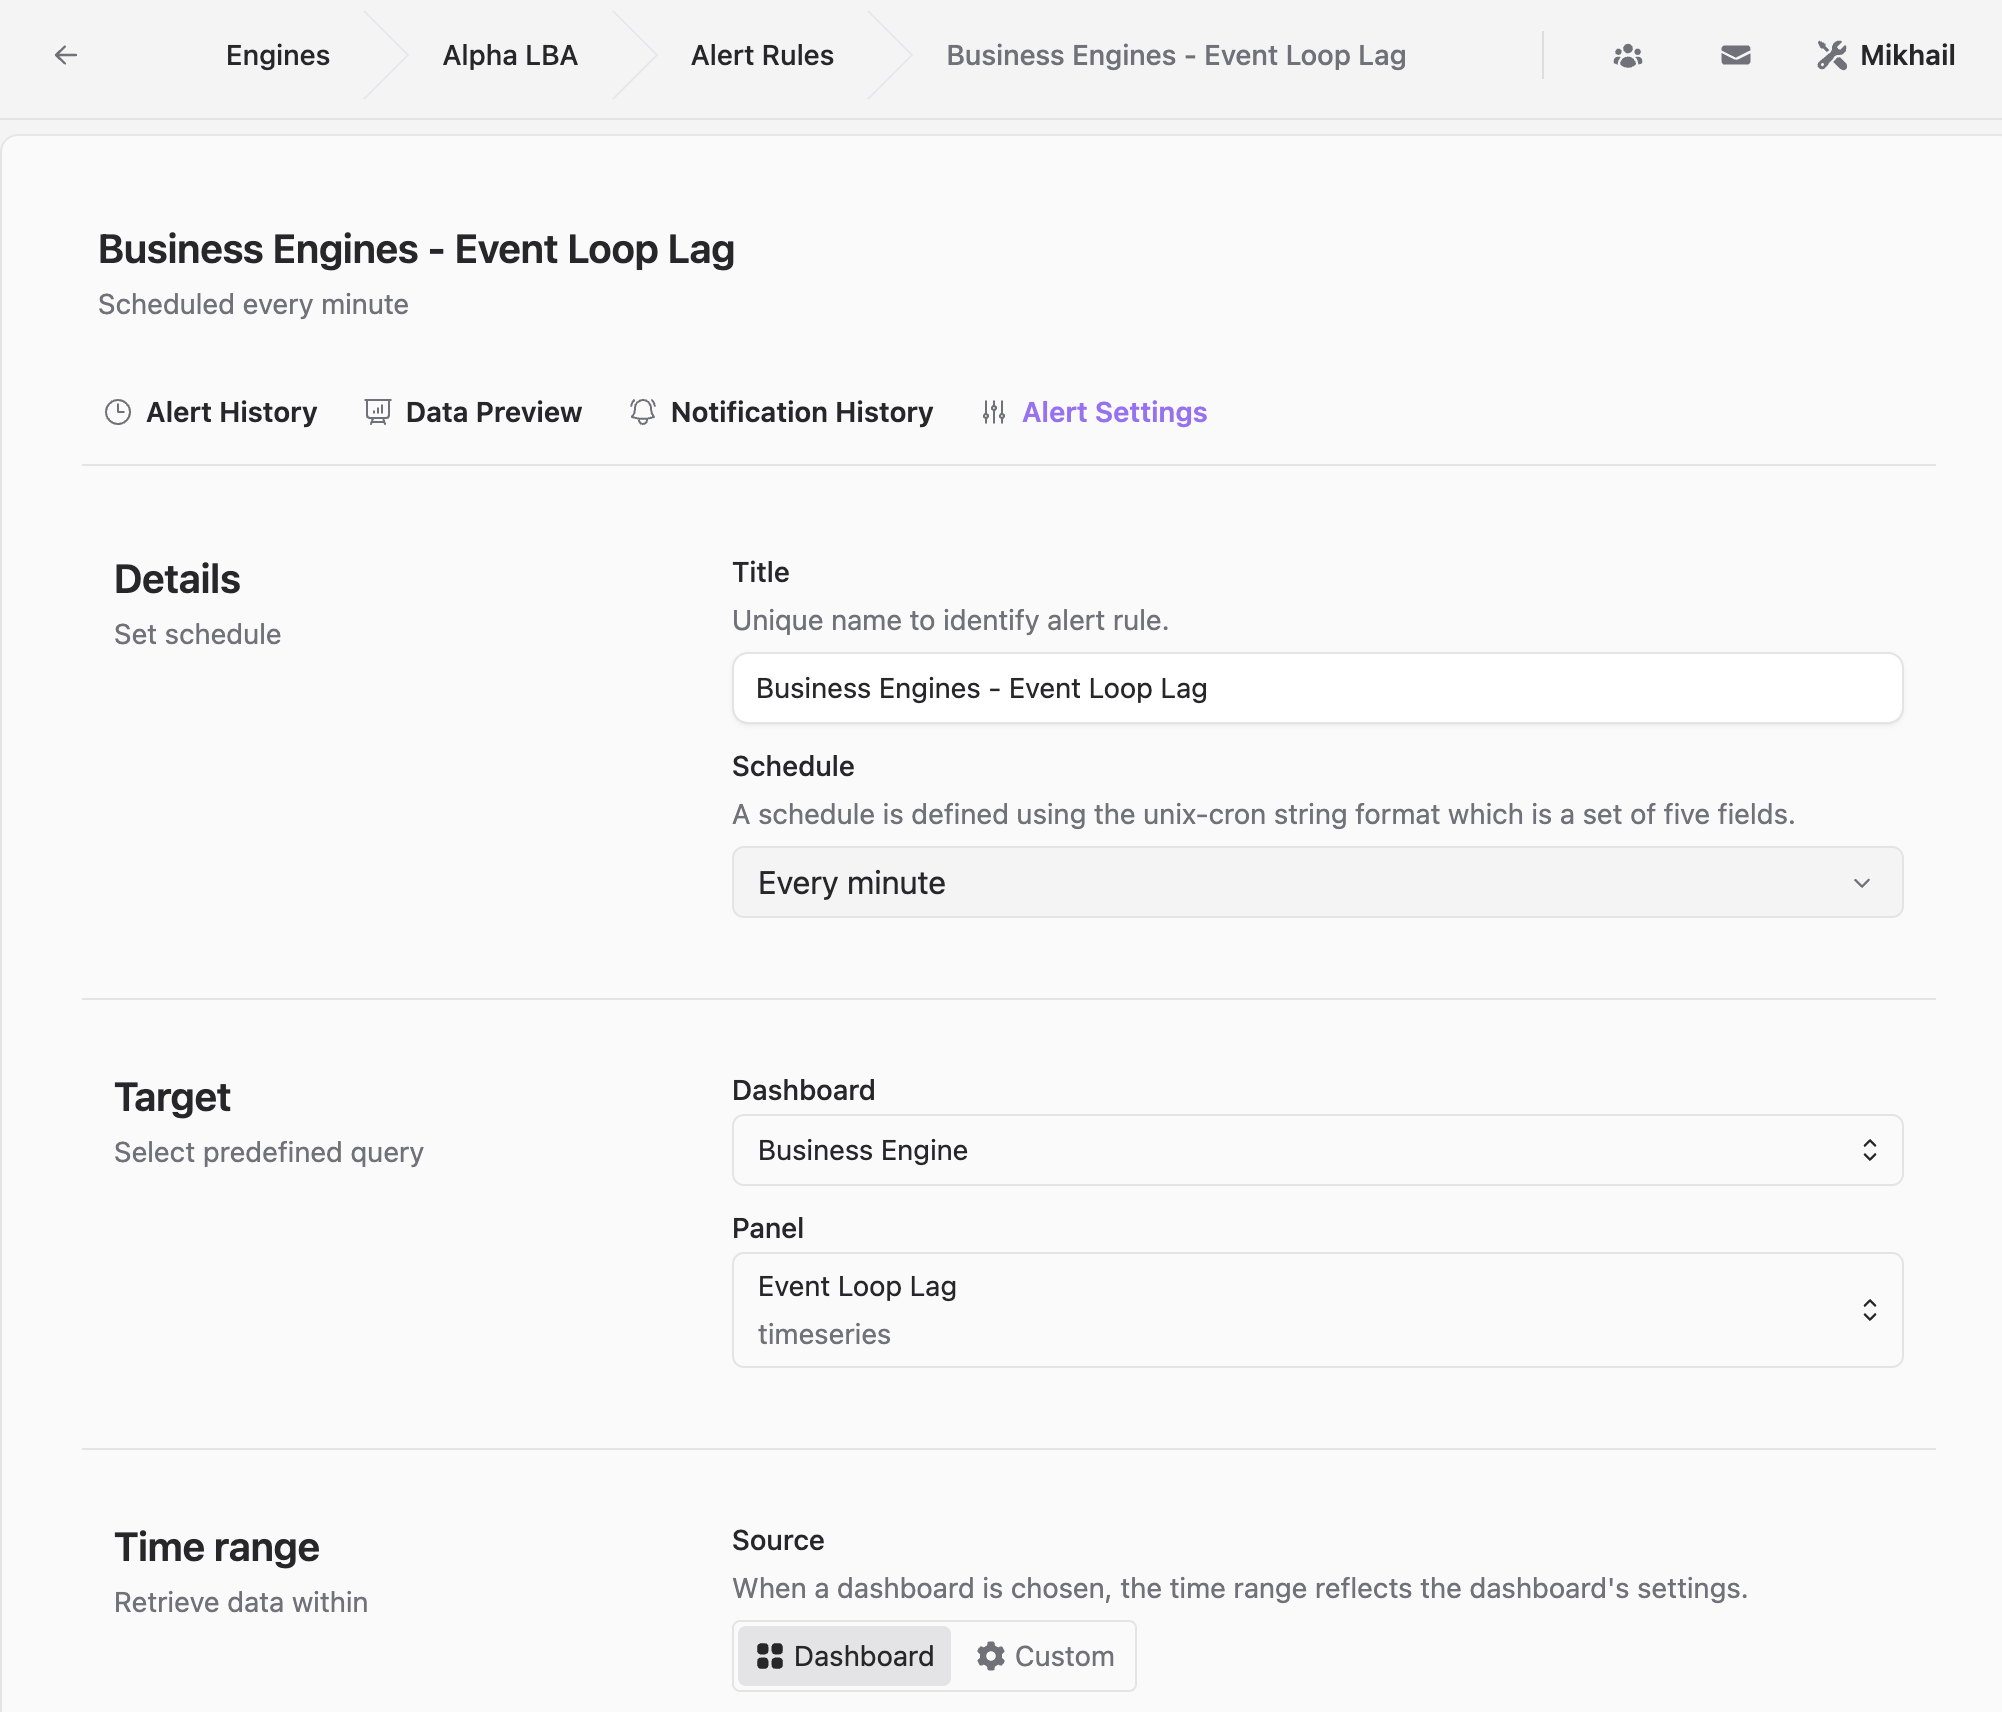
Task: Edit the Title input field
Action: point(1317,688)
